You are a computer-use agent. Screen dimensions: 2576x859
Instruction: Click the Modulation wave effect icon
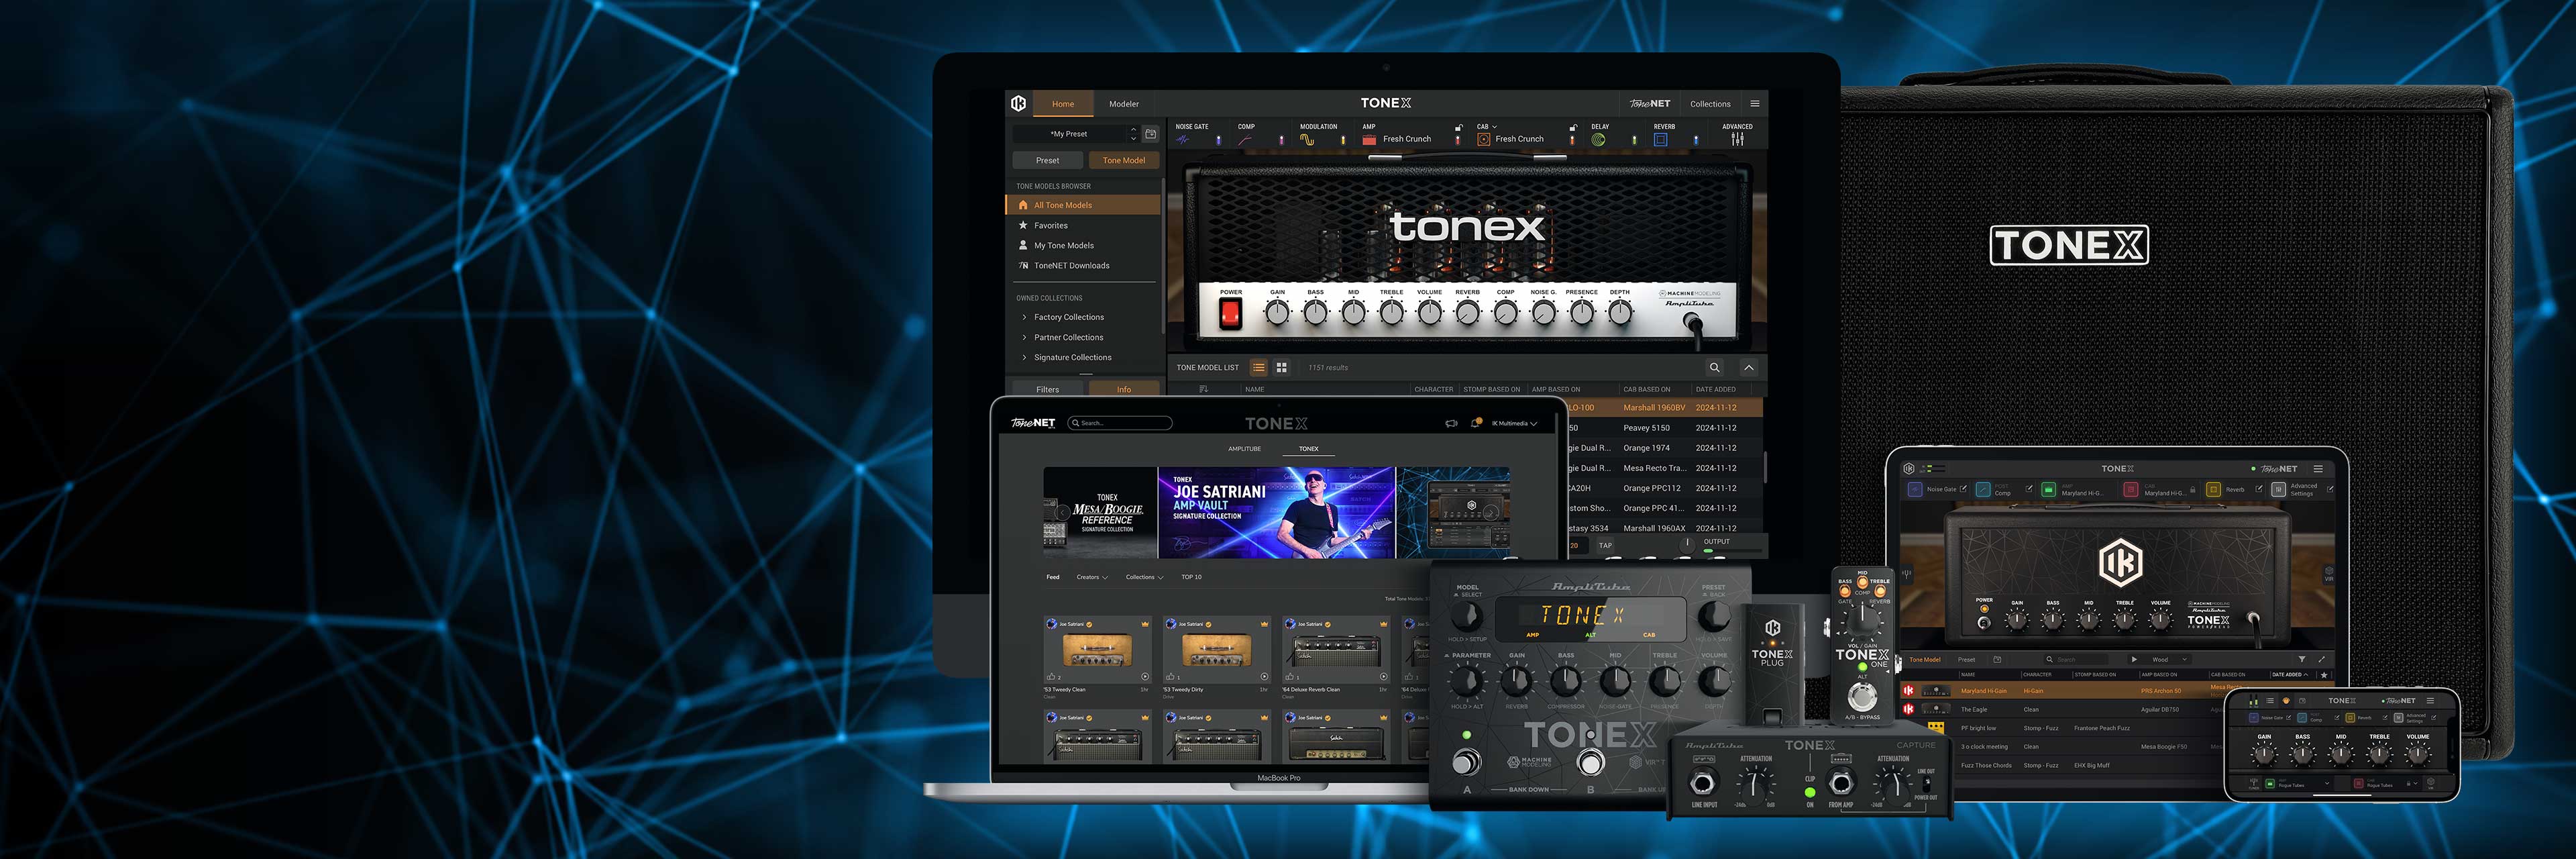pos(1307,140)
